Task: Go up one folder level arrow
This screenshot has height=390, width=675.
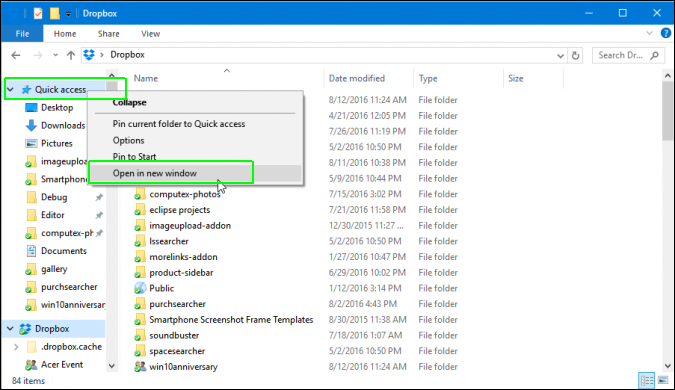Action: (x=71, y=55)
